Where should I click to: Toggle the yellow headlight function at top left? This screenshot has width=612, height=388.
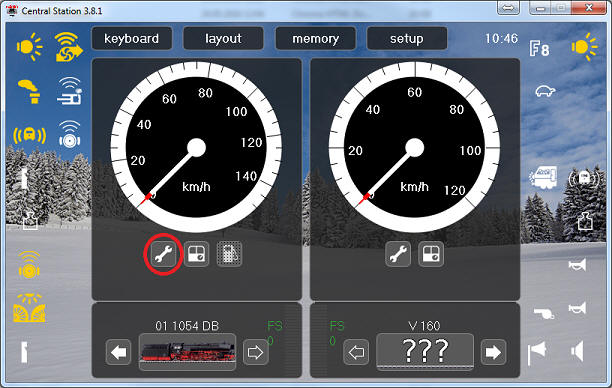[x=29, y=47]
